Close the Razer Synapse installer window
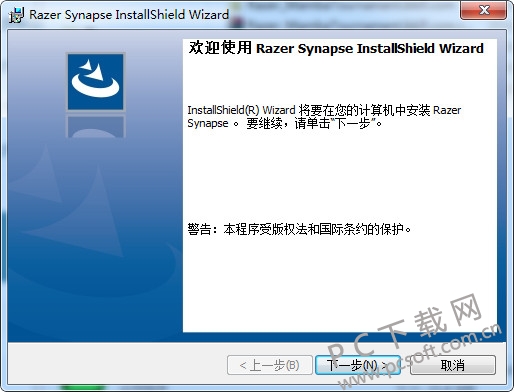 [484, 10]
